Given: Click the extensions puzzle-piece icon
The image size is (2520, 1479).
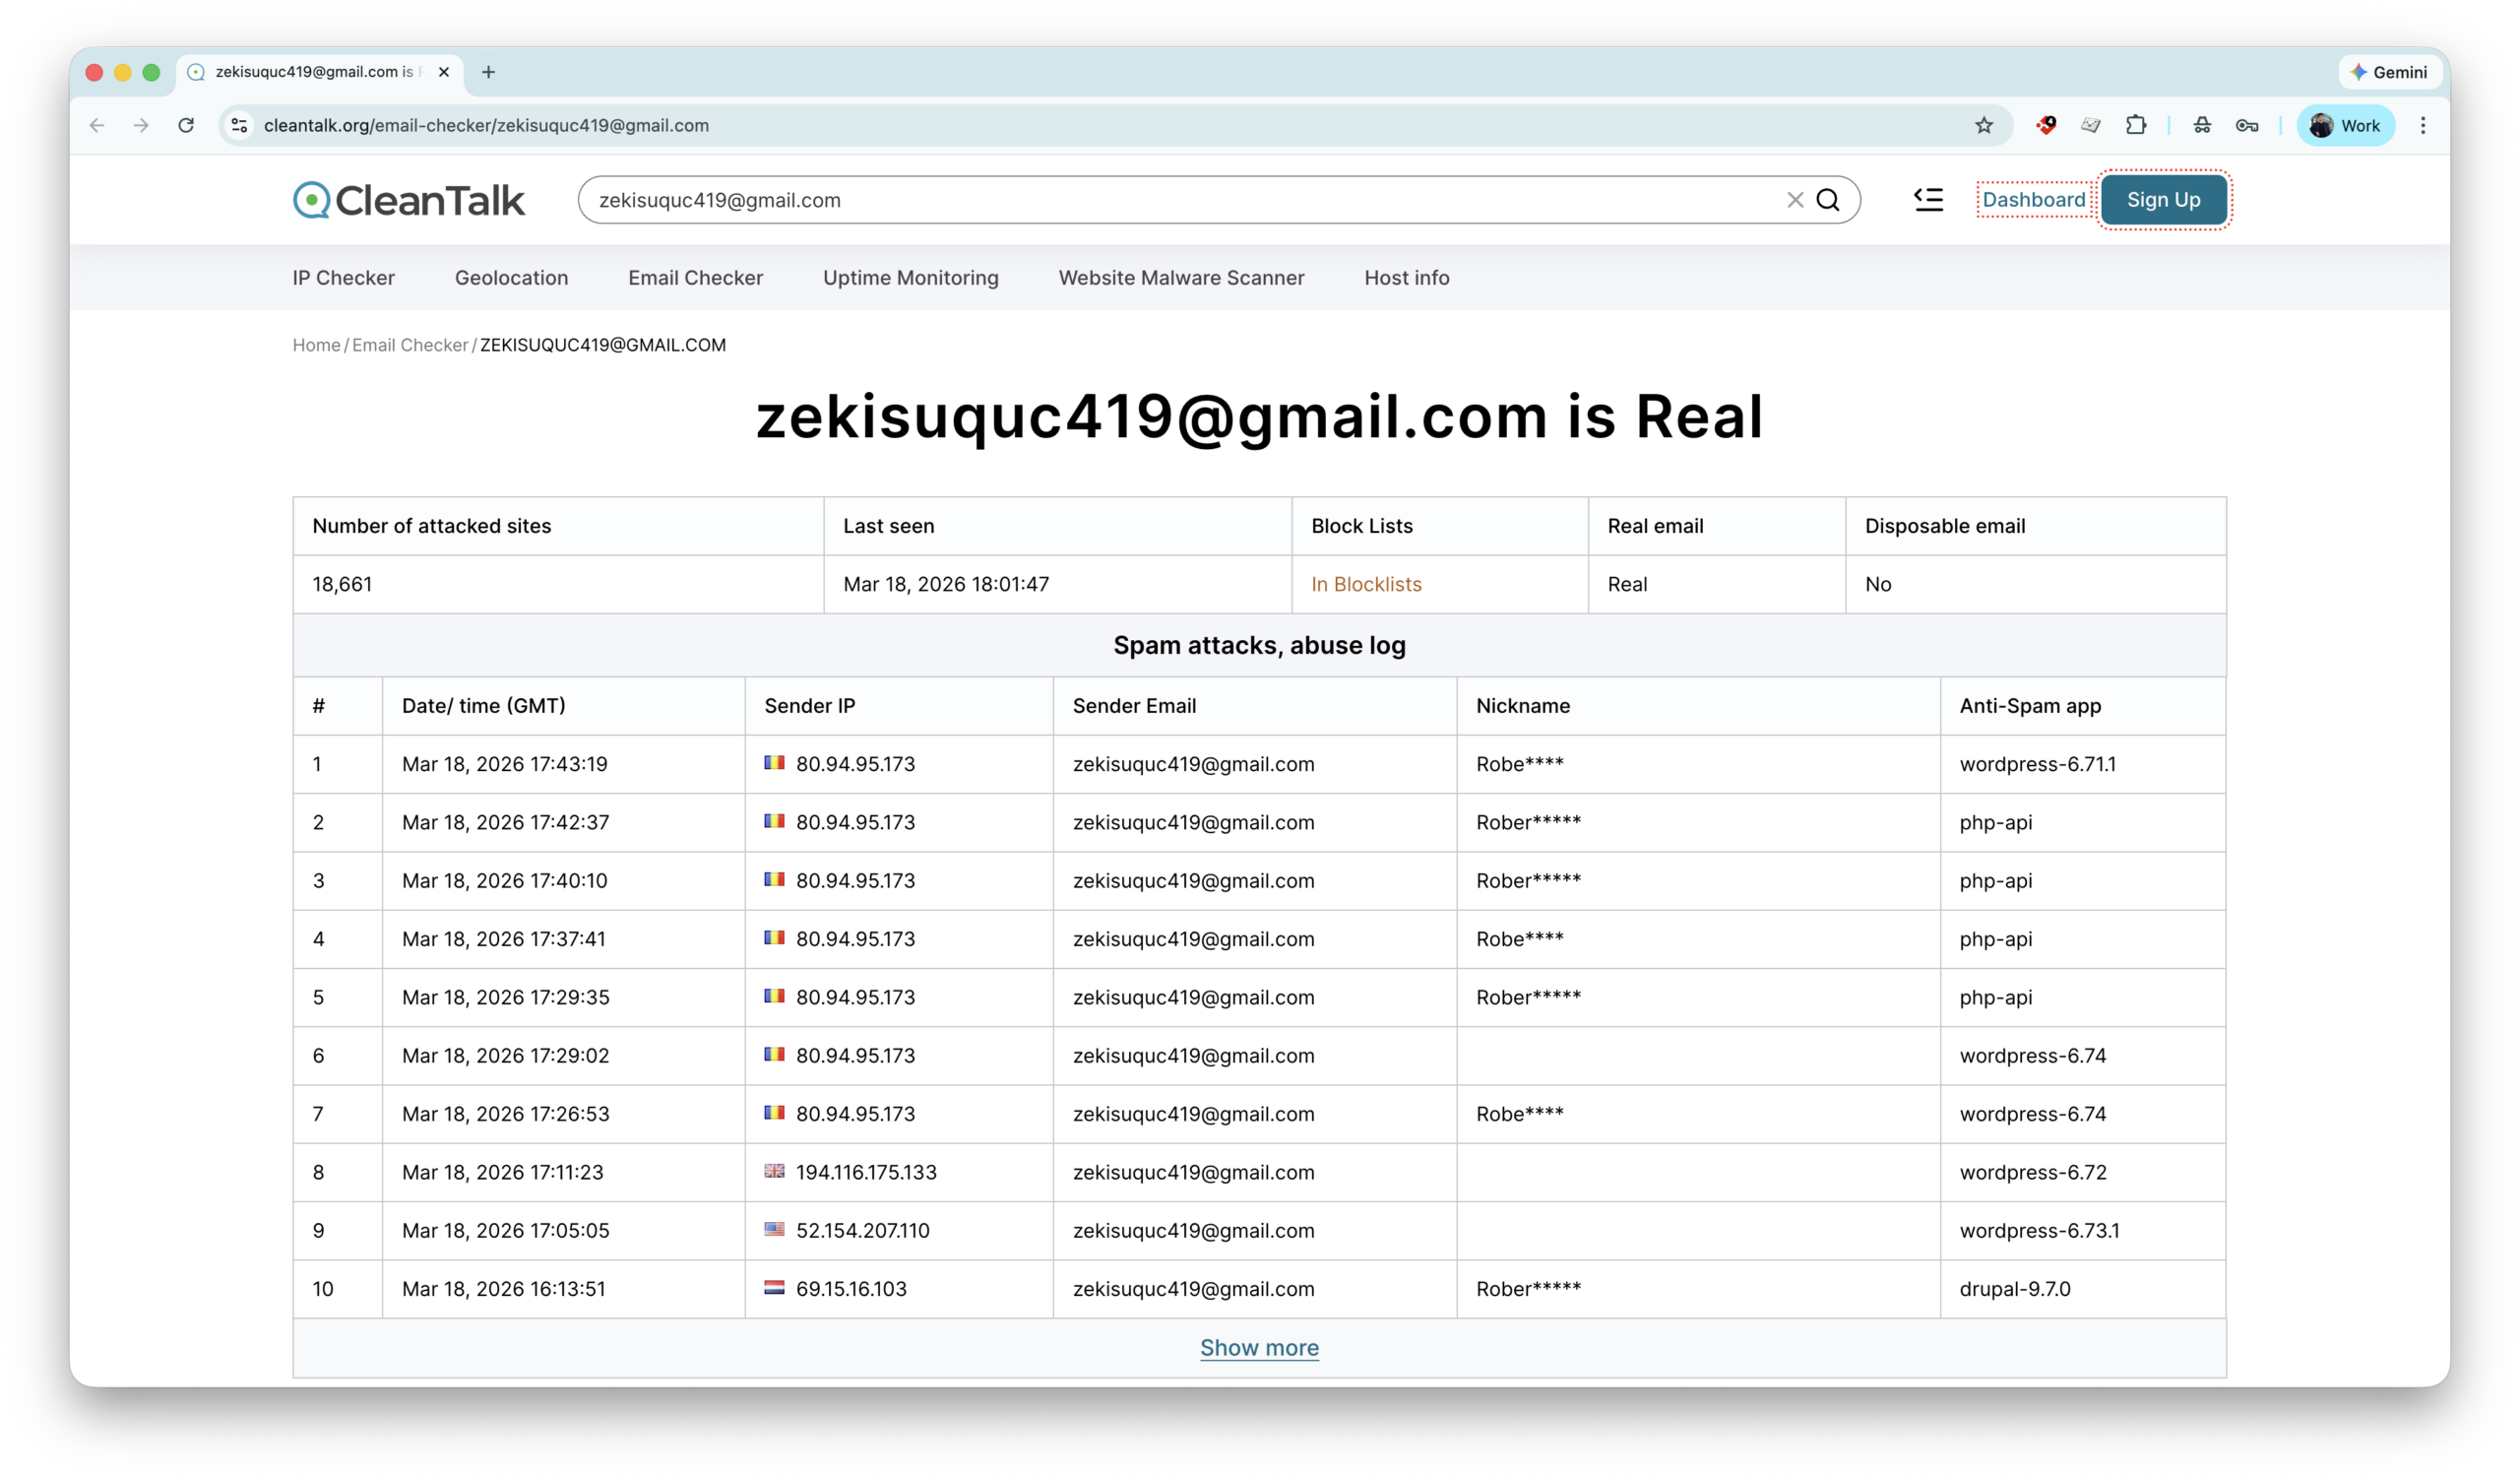Looking at the screenshot, I should tap(2135, 125).
